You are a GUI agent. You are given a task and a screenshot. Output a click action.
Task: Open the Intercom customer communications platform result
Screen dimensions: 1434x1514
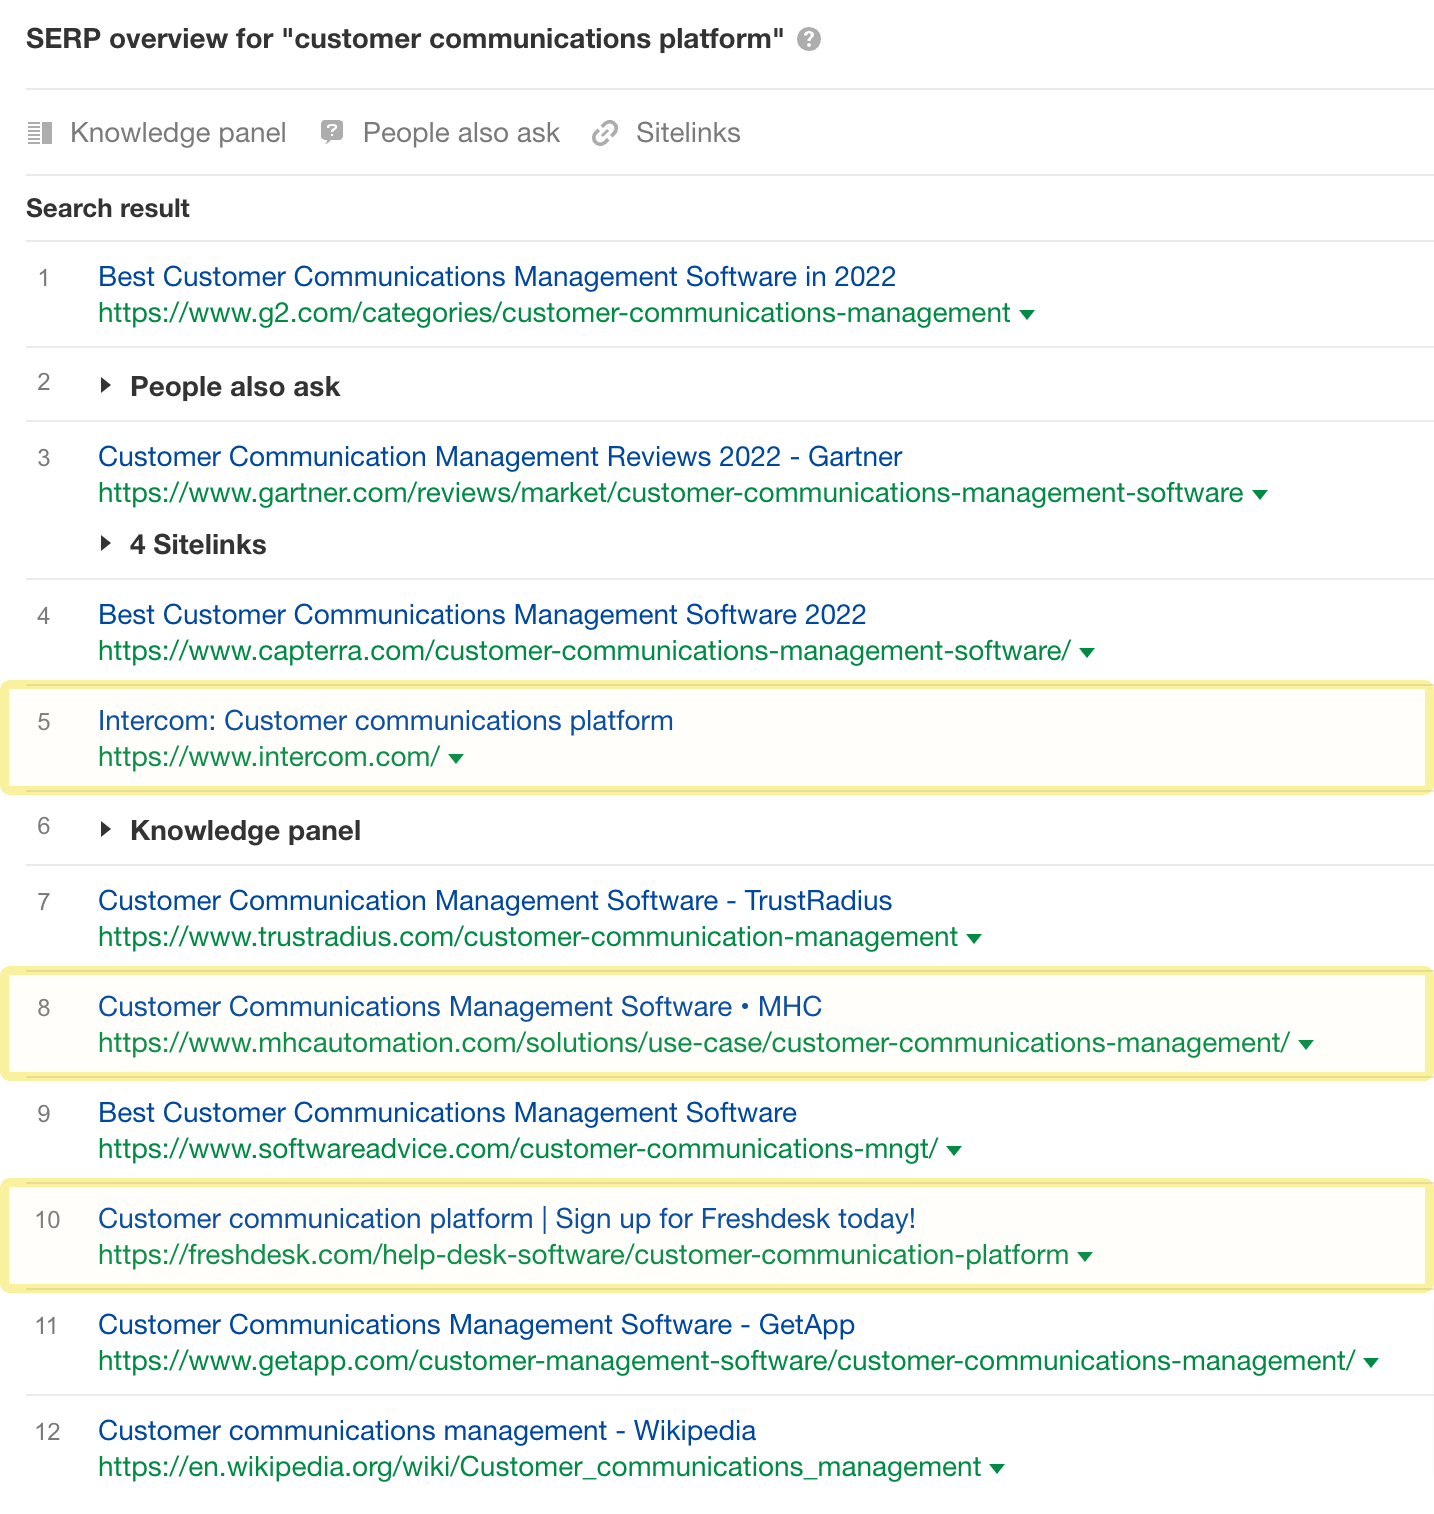point(386,720)
